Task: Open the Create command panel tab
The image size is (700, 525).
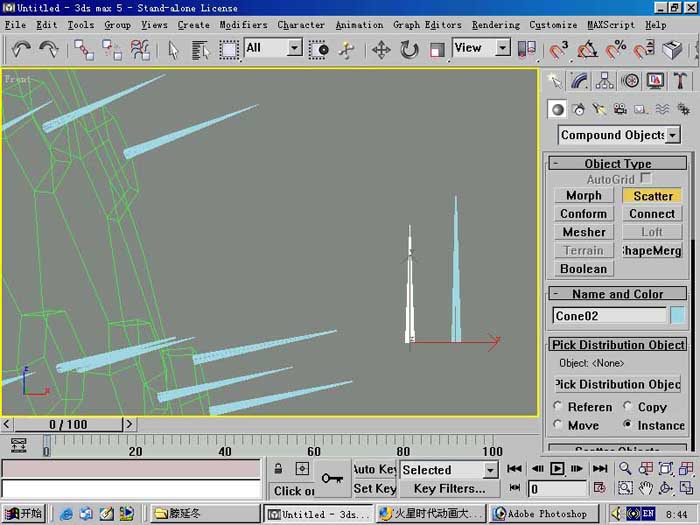Action: (555, 81)
